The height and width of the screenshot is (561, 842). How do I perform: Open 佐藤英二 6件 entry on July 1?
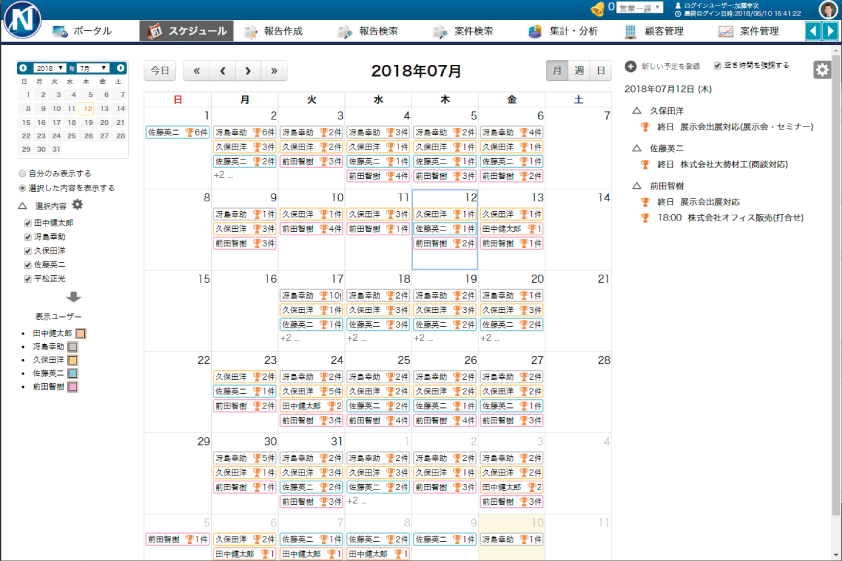[x=177, y=132]
